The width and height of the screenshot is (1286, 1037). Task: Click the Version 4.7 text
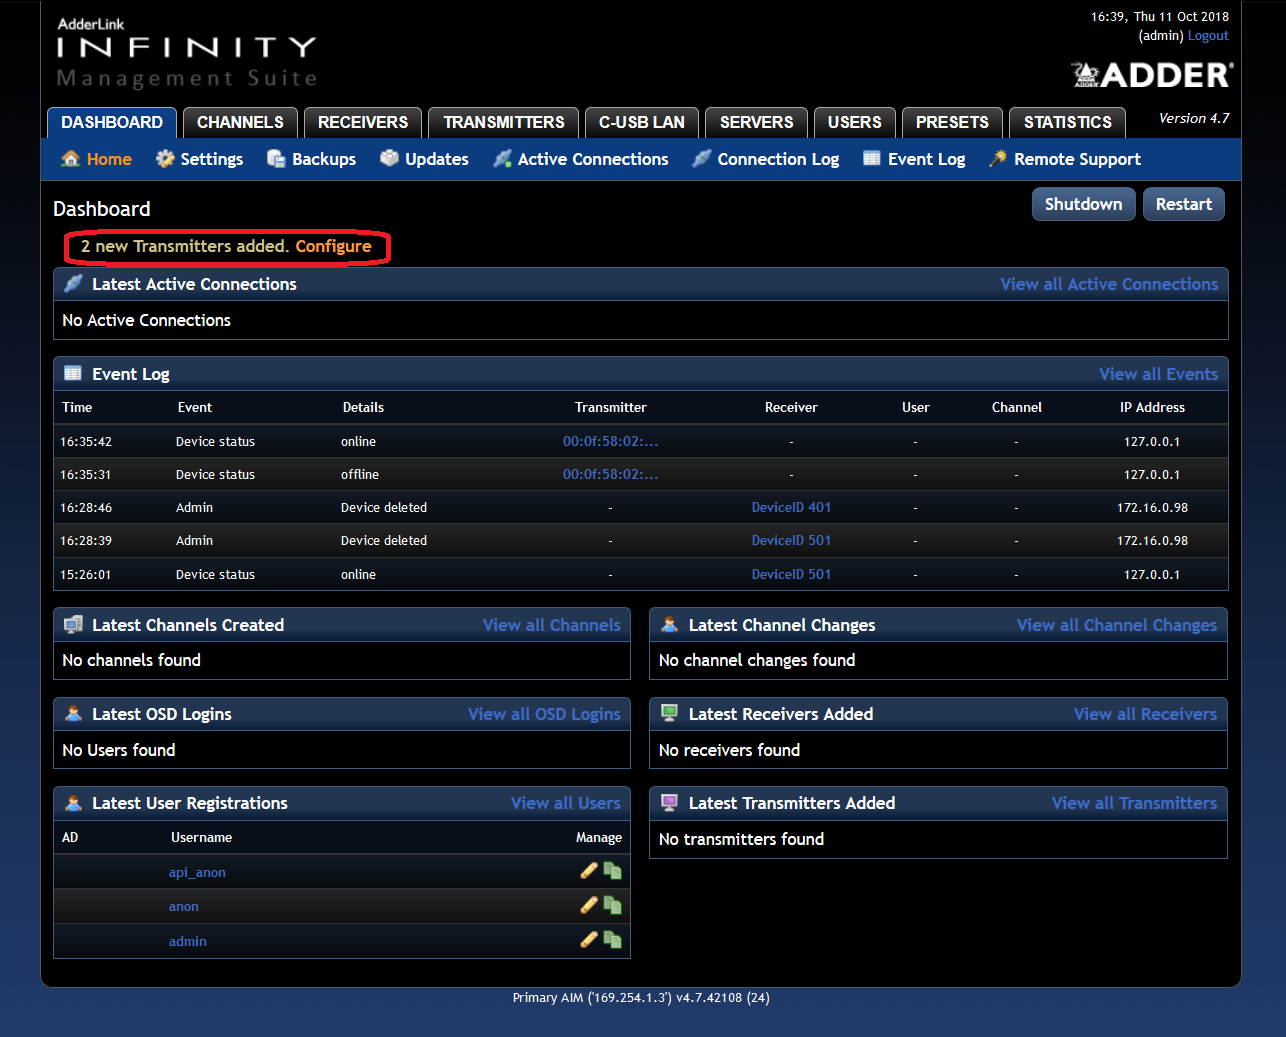[1194, 118]
